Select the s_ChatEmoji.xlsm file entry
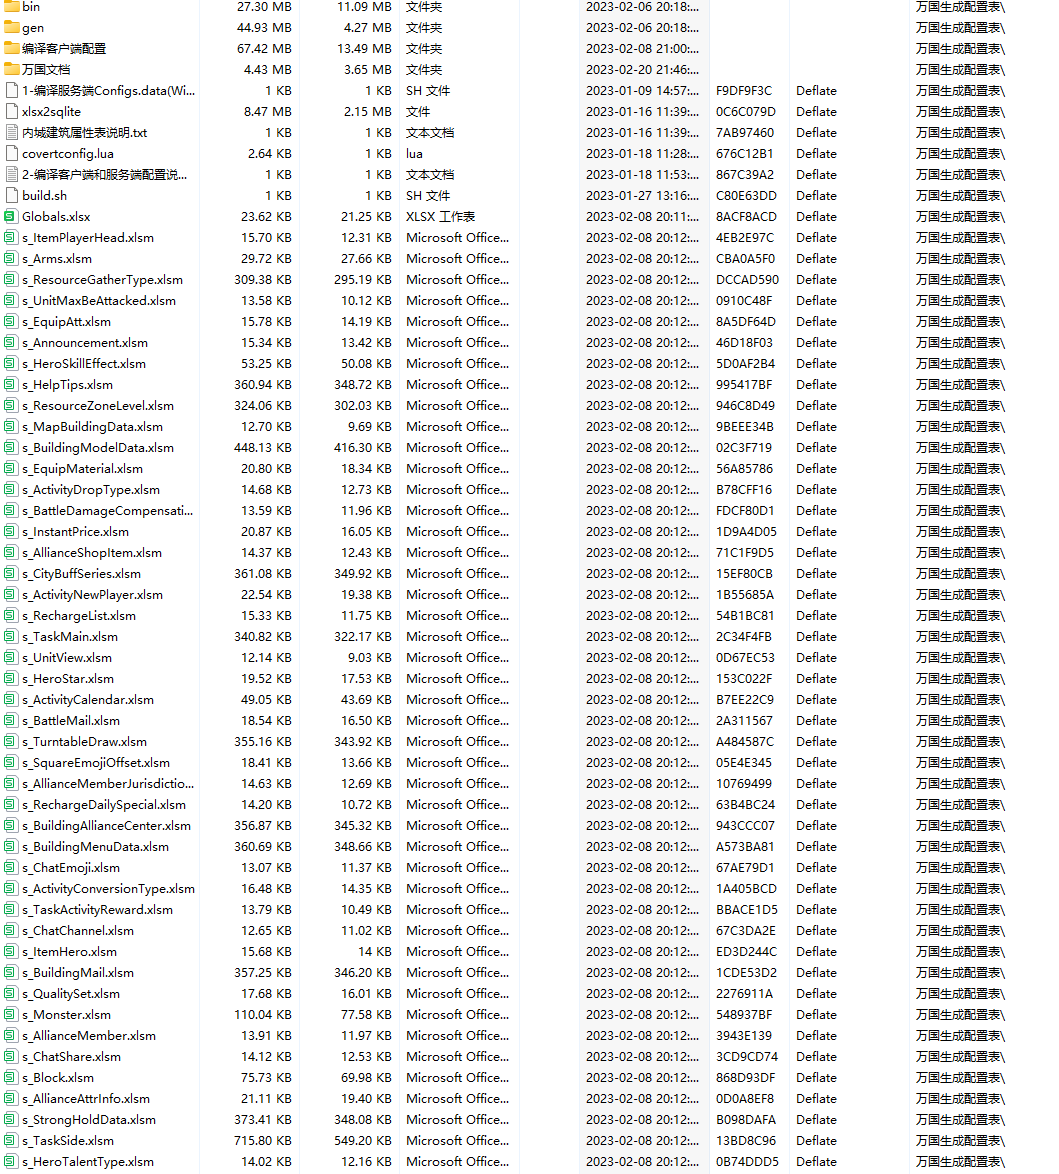 pyautogui.click(x=71, y=867)
